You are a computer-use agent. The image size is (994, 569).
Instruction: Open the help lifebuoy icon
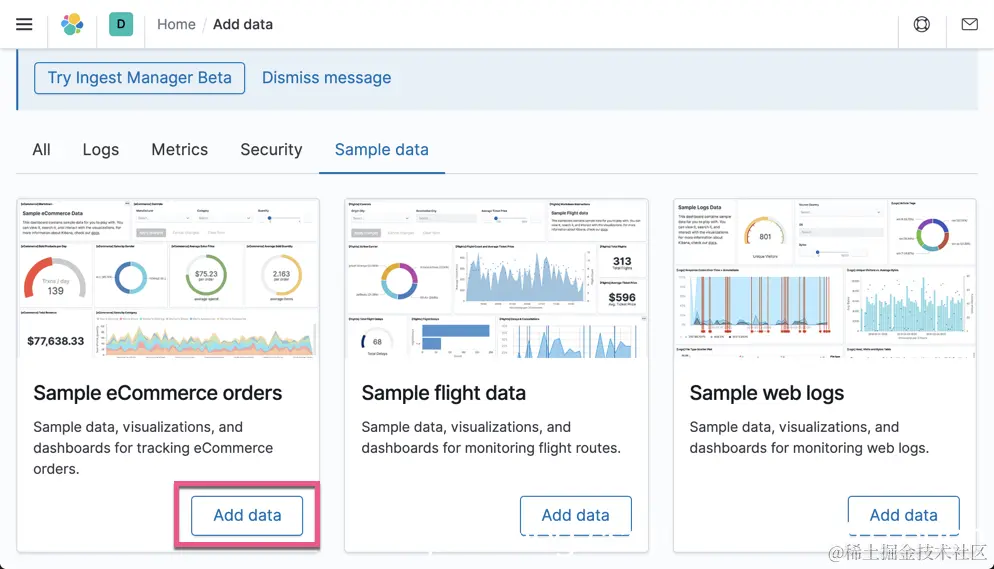tap(922, 24)
